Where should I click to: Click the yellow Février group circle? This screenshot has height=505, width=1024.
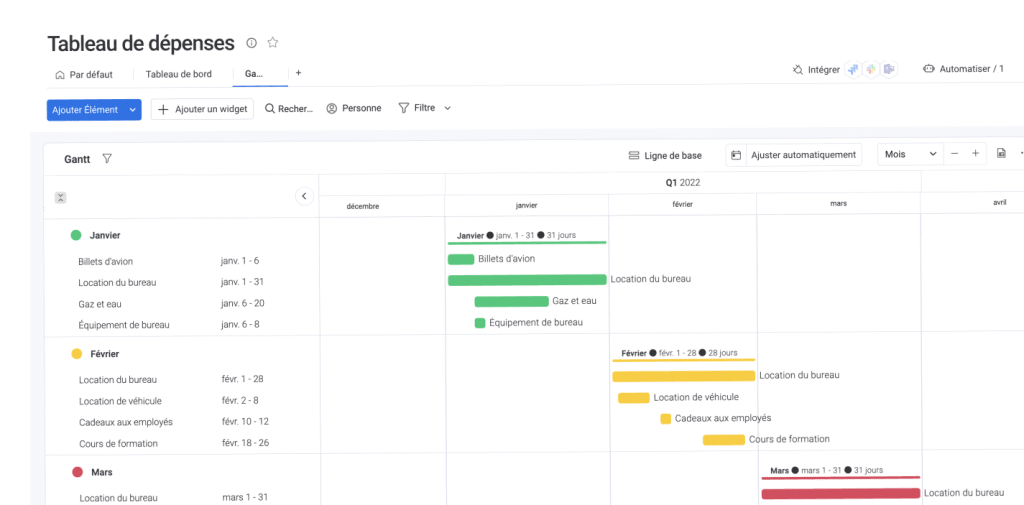tap(76, 353)
